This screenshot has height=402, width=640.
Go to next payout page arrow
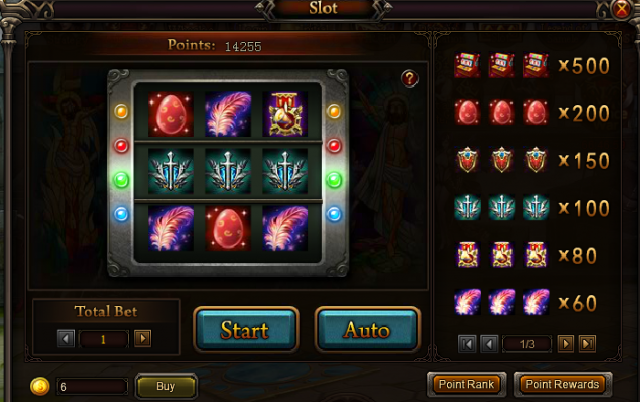[x=566, y=344]
